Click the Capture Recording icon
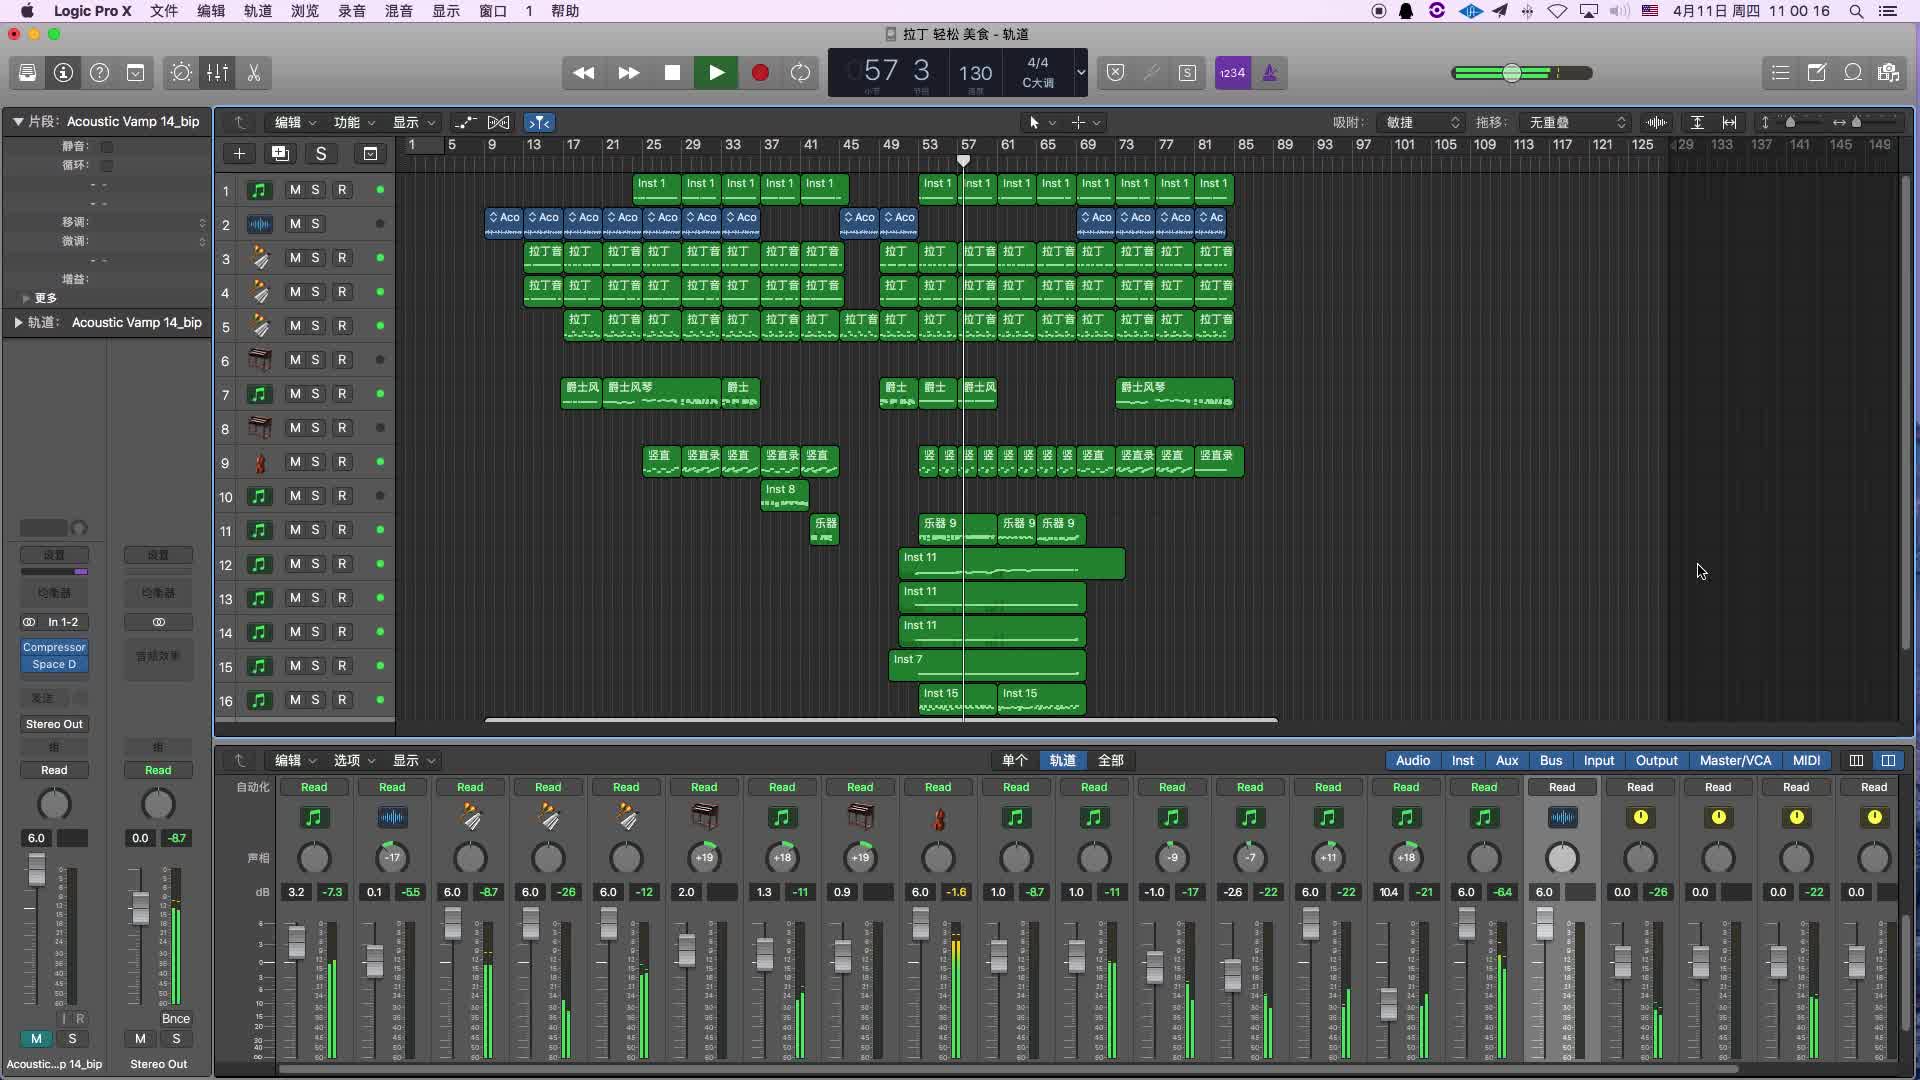Screen dimensions: 1920x1080 [800, 73]
